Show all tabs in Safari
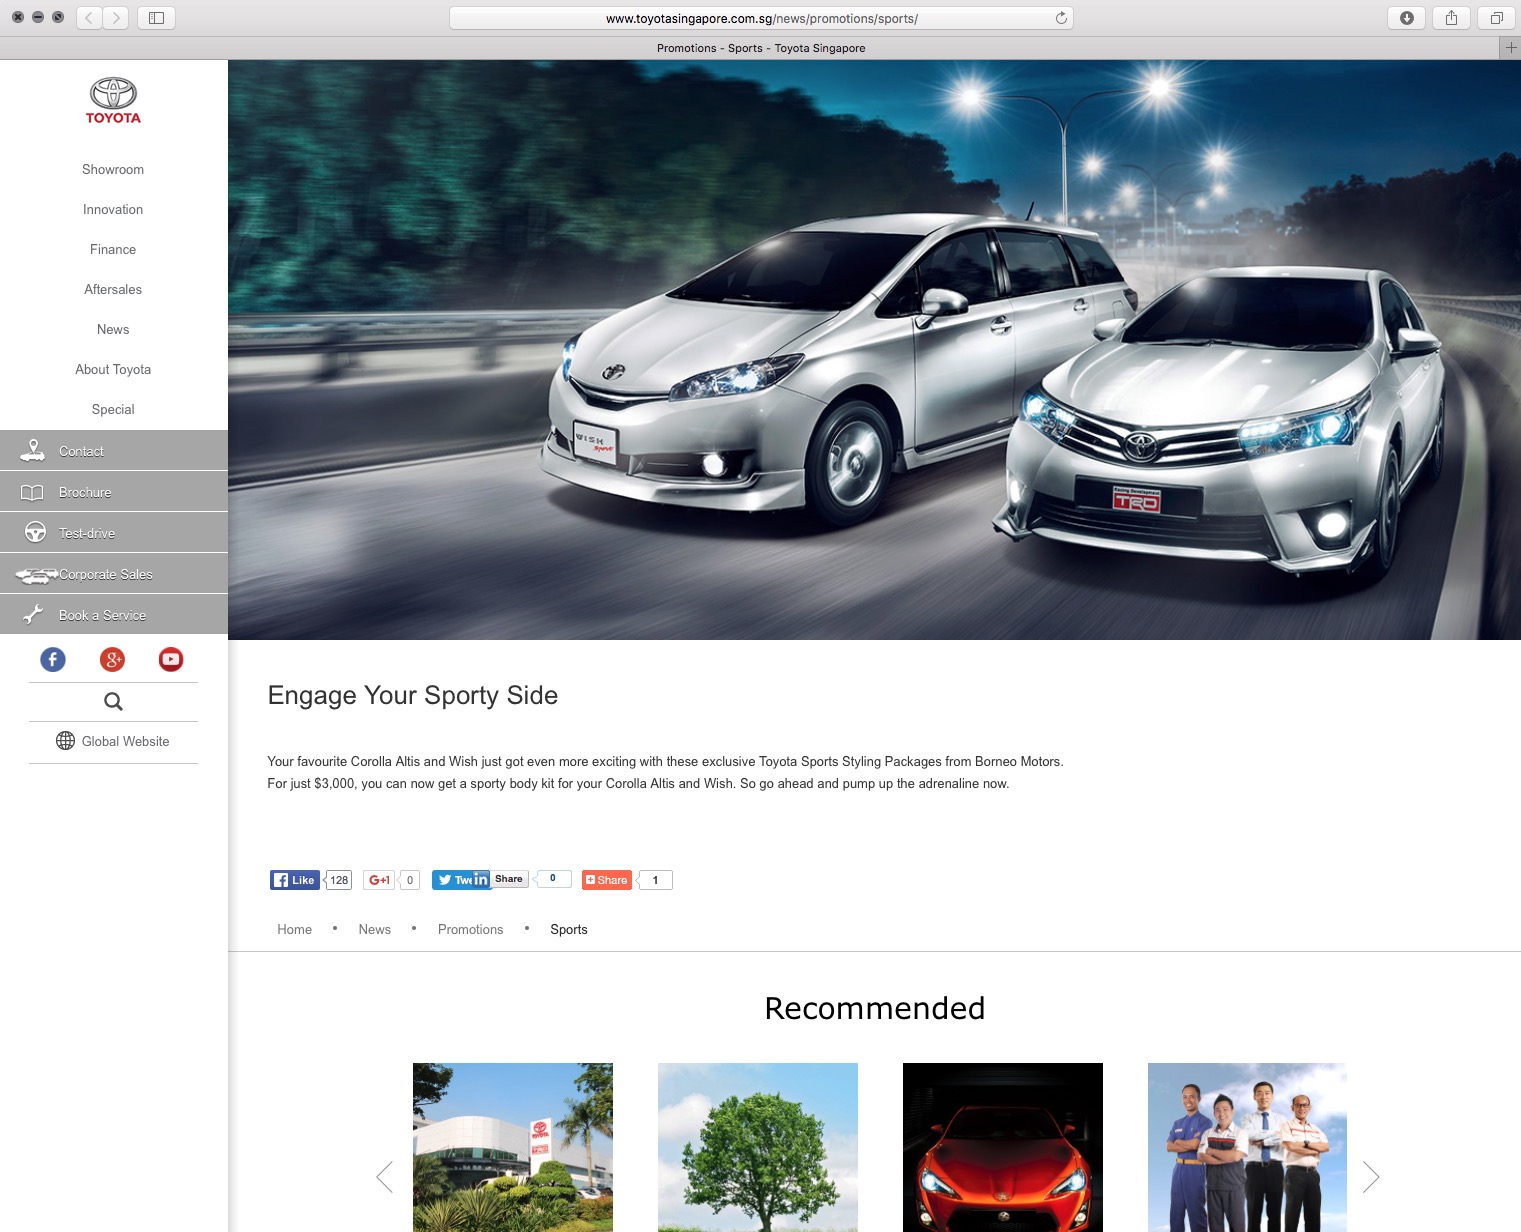Screen dimensions: 1521x1232 1496,18
